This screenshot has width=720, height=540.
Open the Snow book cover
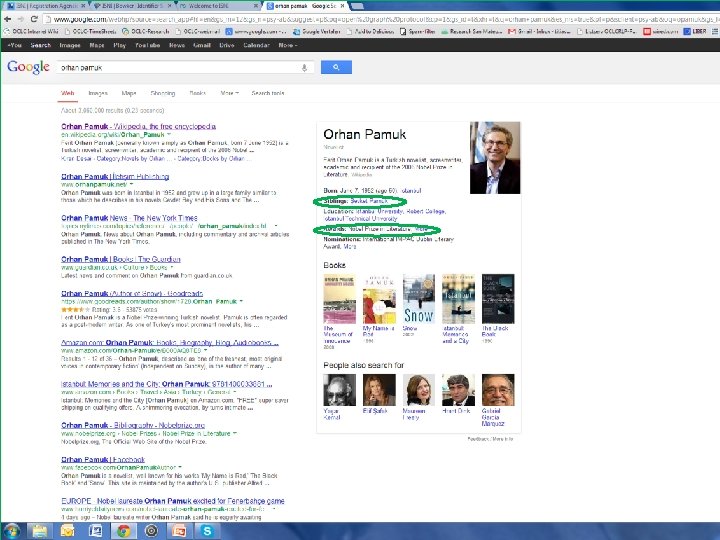click(x=418, y=299)
